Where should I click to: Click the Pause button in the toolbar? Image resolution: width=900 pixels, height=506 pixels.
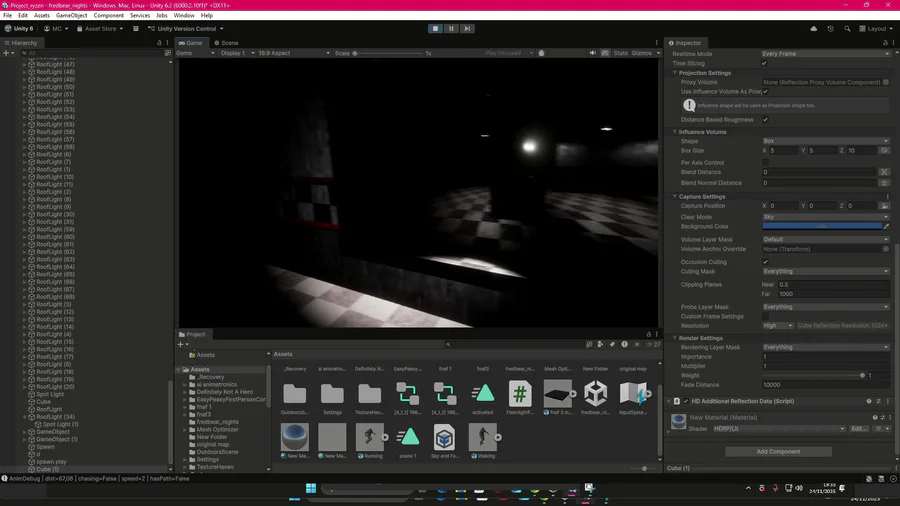[x=451, y=29]
